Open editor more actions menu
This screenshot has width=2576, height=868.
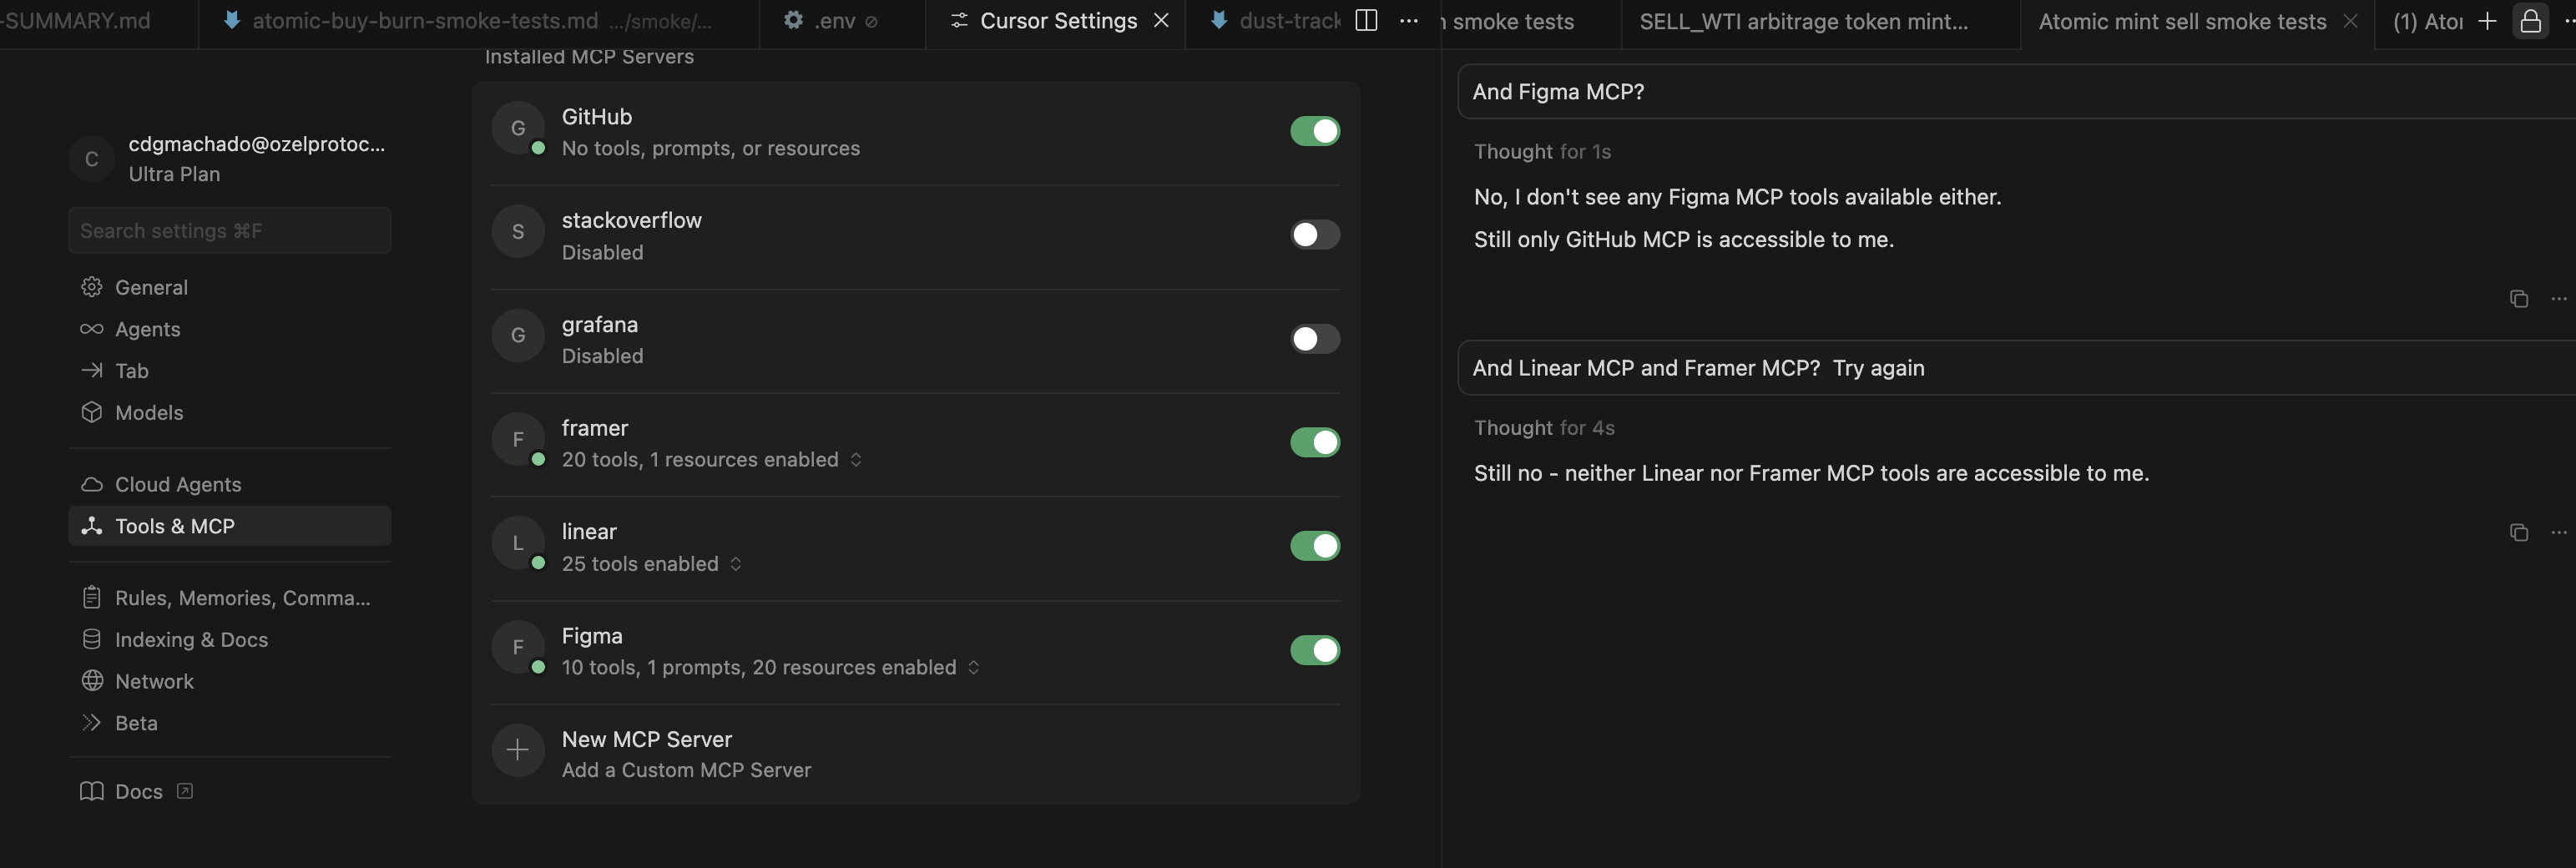(1408, 21)
